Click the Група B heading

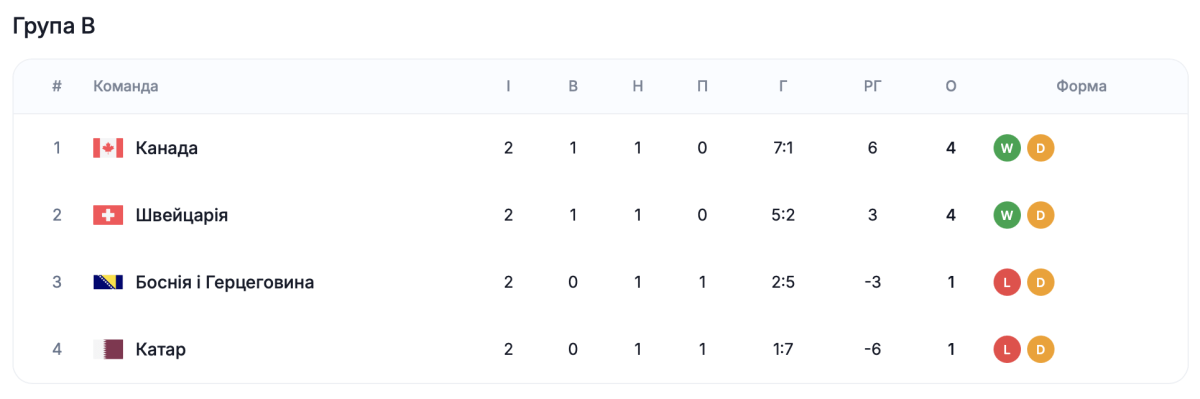coord(54,27)
